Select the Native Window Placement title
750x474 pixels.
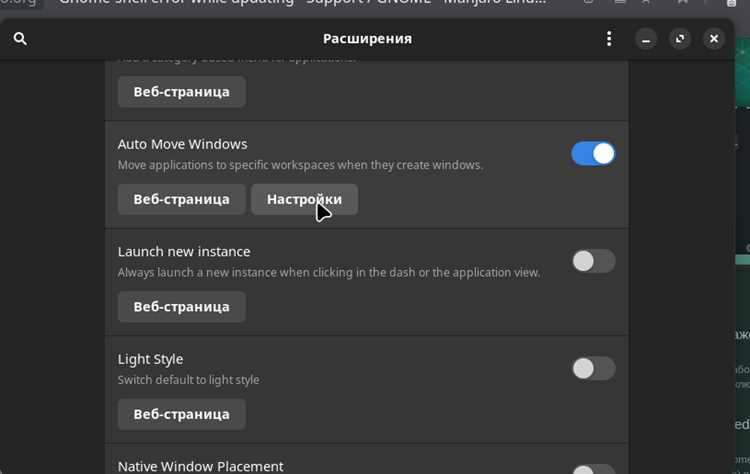coord(200,466)
